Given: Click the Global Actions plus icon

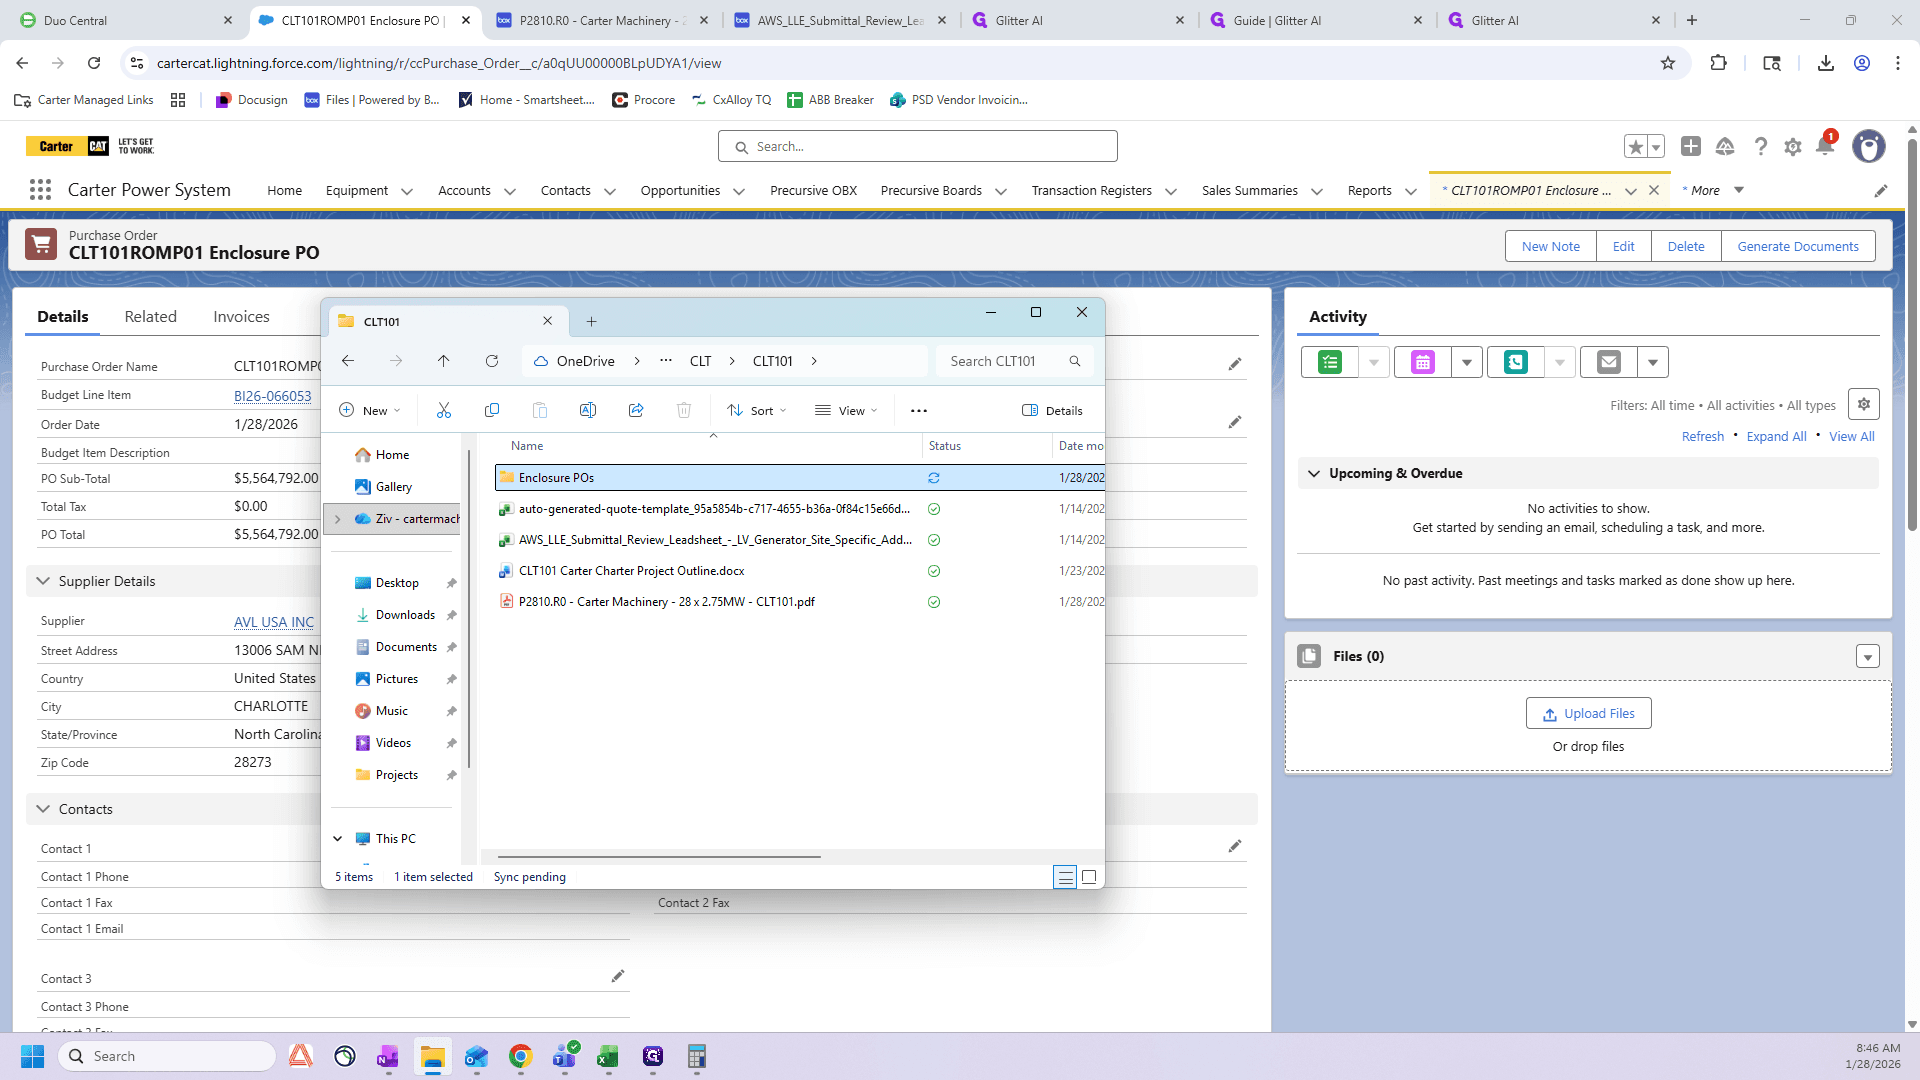Looking at the screenshot, I should 1691,147.
